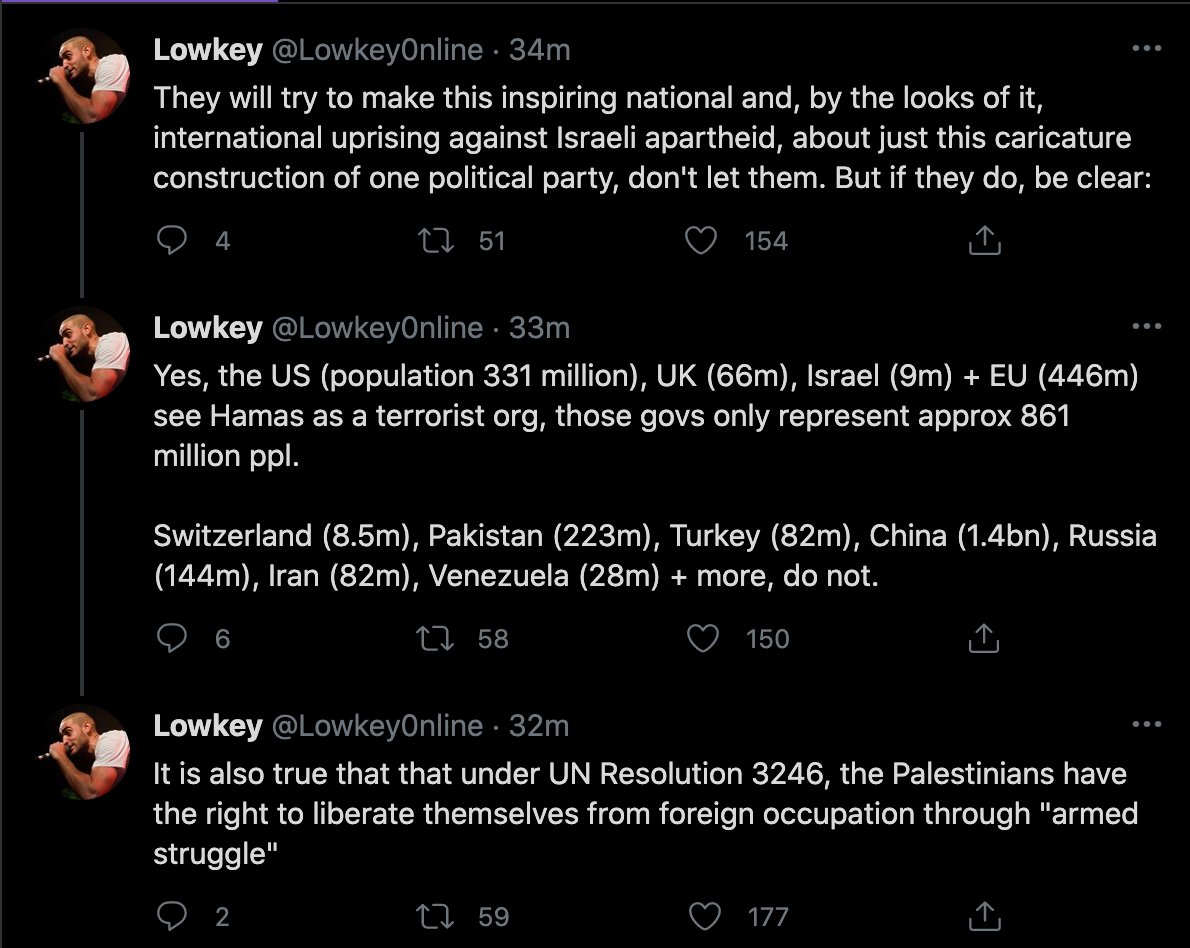1190x948 pixels.
Task: Open Lowkey's profile from first tweet name
Action: point(207,50)
